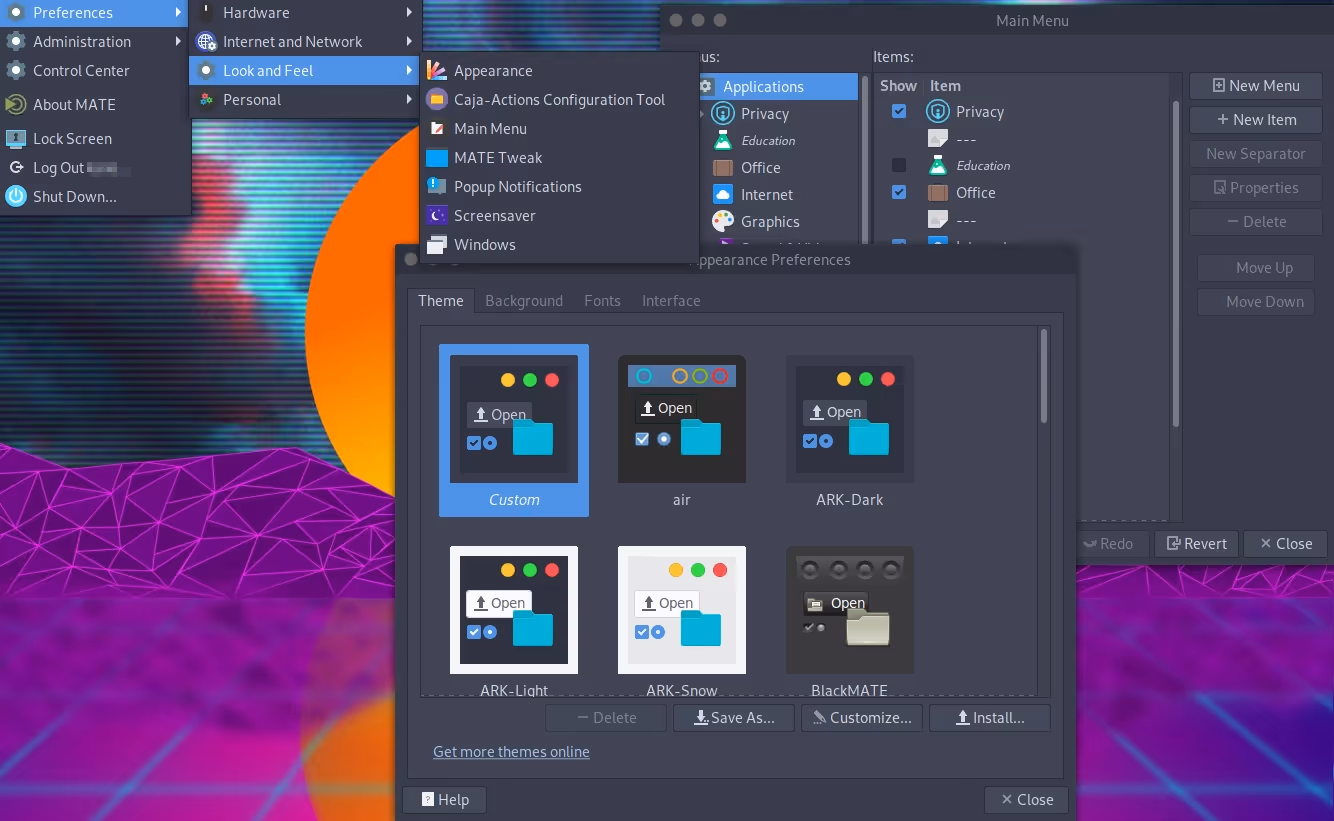Switch to the Fonts tab

pyautogui.click(x=602, y=301)
